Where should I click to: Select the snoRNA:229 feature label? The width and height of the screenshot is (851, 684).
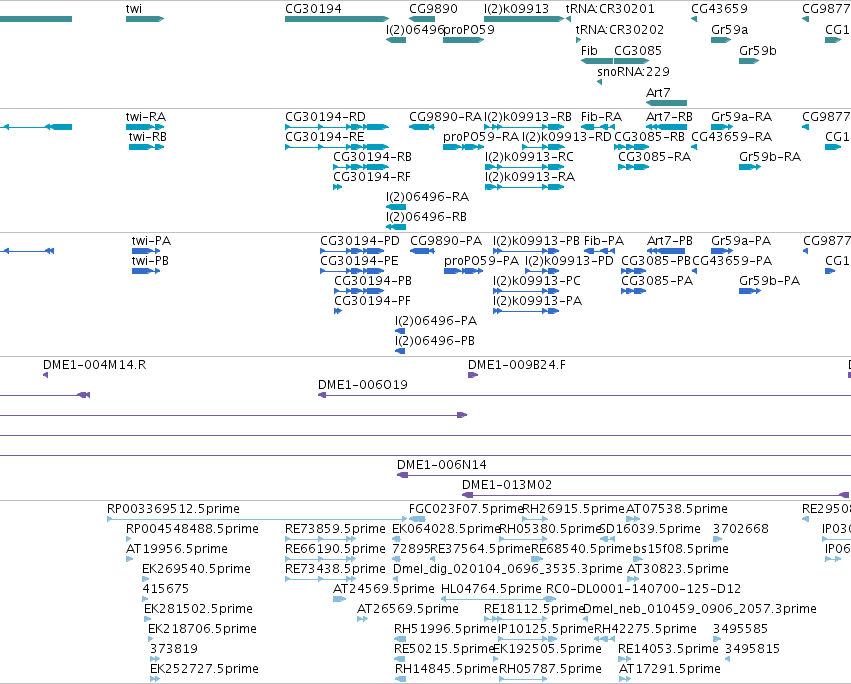633,72
